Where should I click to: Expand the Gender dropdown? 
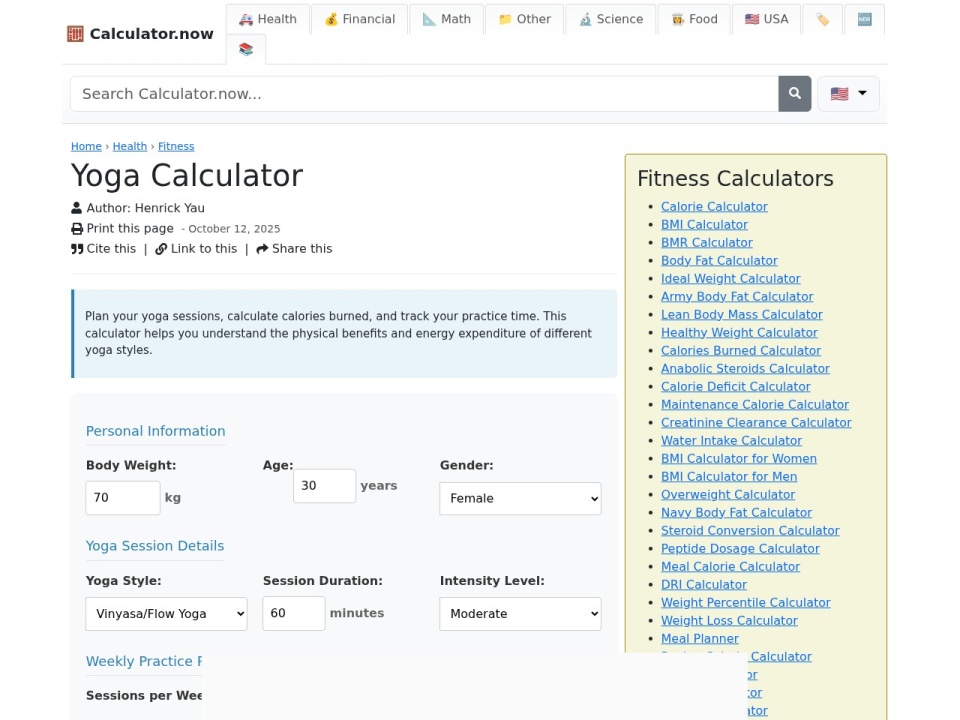(x=520, y=498)
